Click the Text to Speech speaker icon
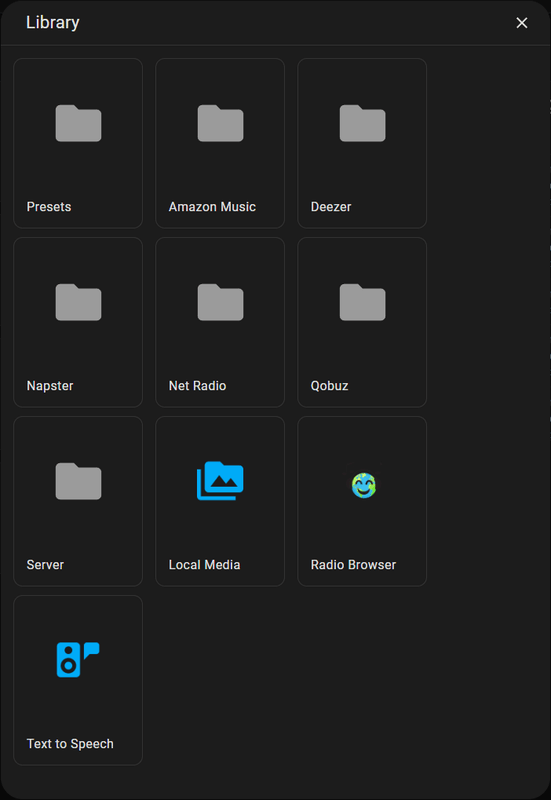The image size is (551, 800). 78,660
